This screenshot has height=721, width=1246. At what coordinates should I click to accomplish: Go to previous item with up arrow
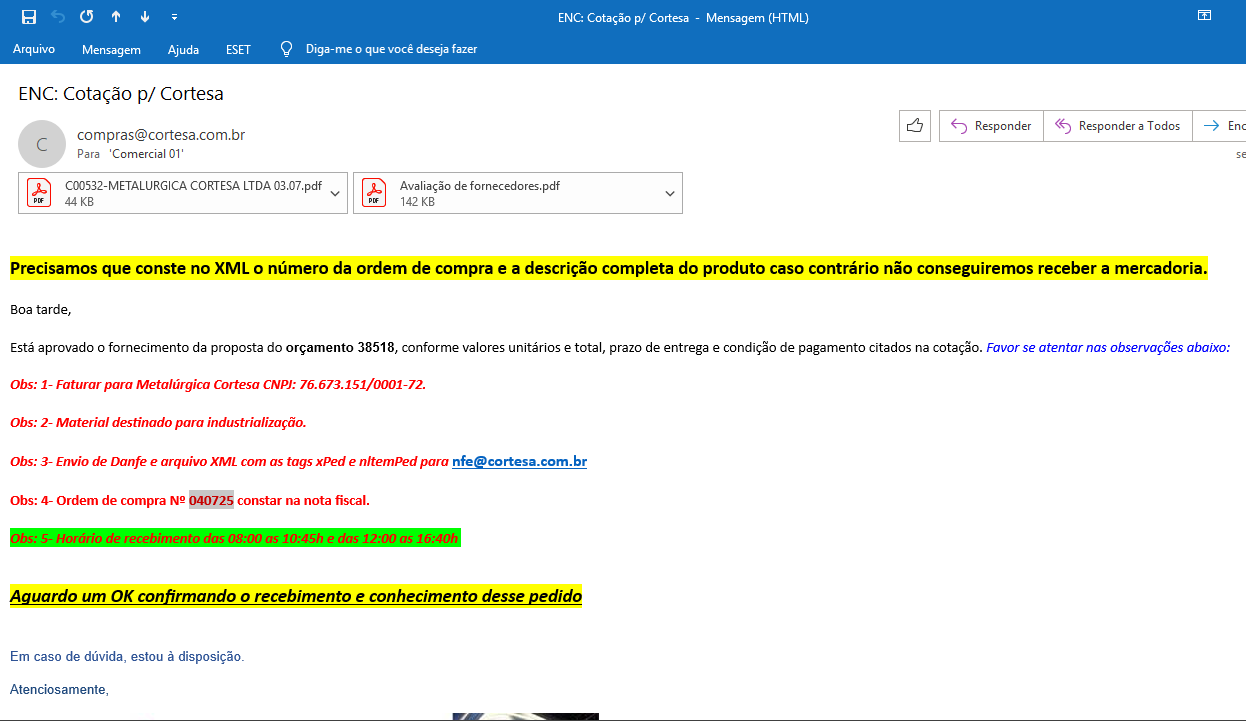(116, 17)
